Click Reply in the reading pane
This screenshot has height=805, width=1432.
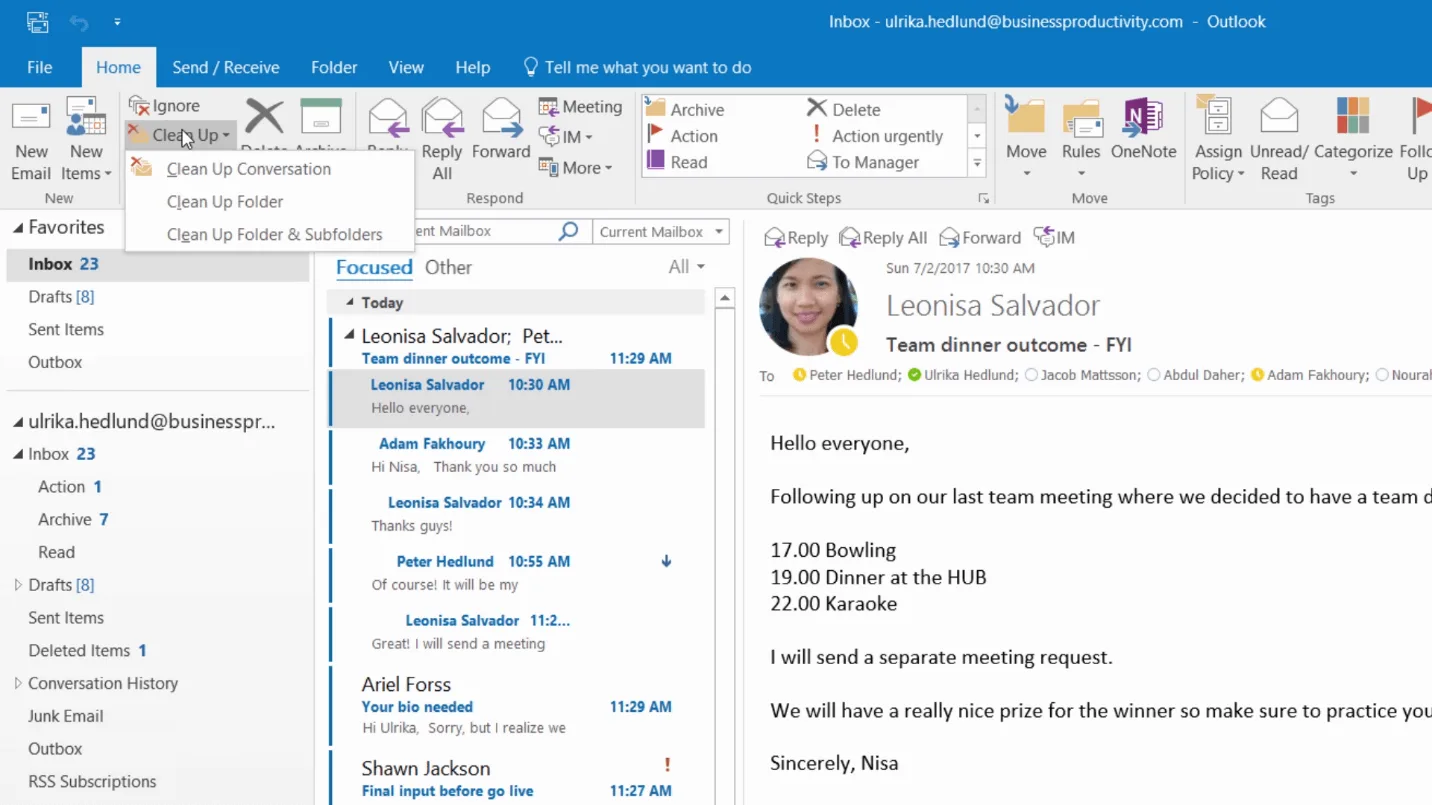click(x=796, y=237)
